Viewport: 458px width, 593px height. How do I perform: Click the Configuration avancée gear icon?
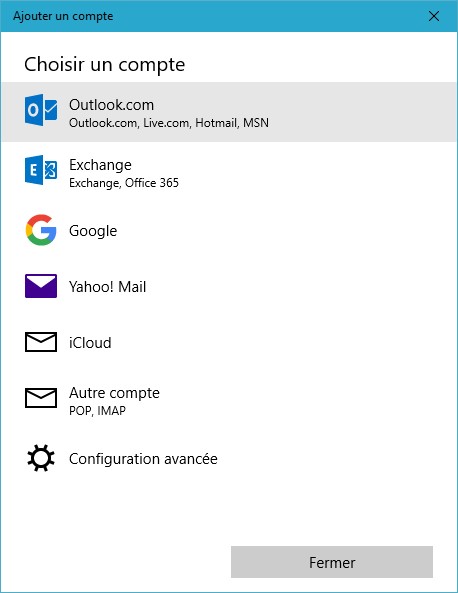click(41, 458)
